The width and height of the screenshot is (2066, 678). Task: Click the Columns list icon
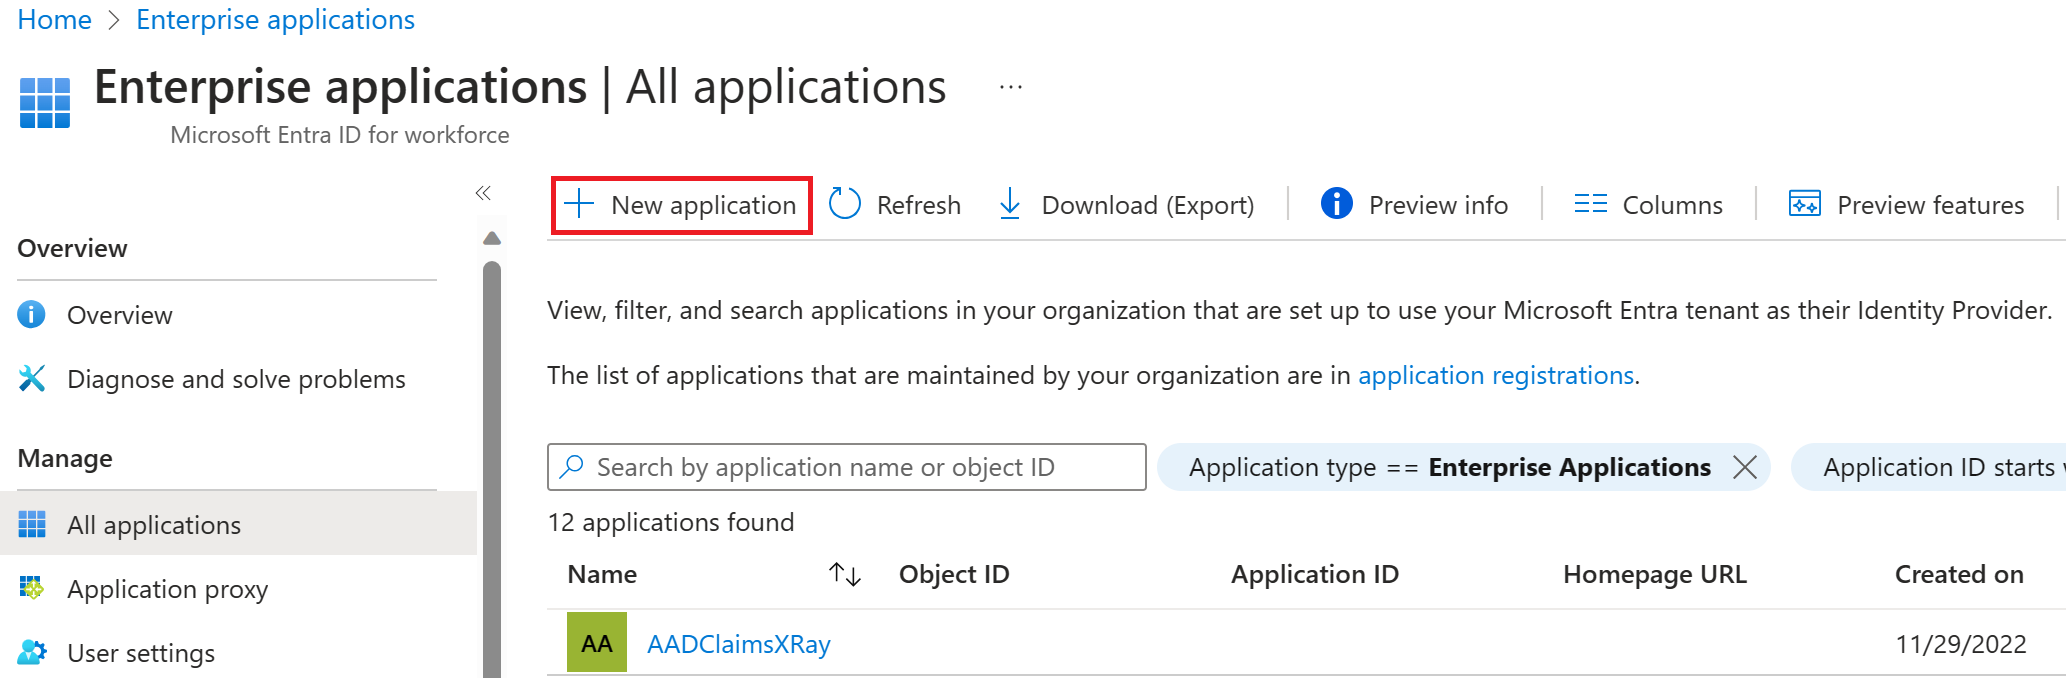point(1590,204)
